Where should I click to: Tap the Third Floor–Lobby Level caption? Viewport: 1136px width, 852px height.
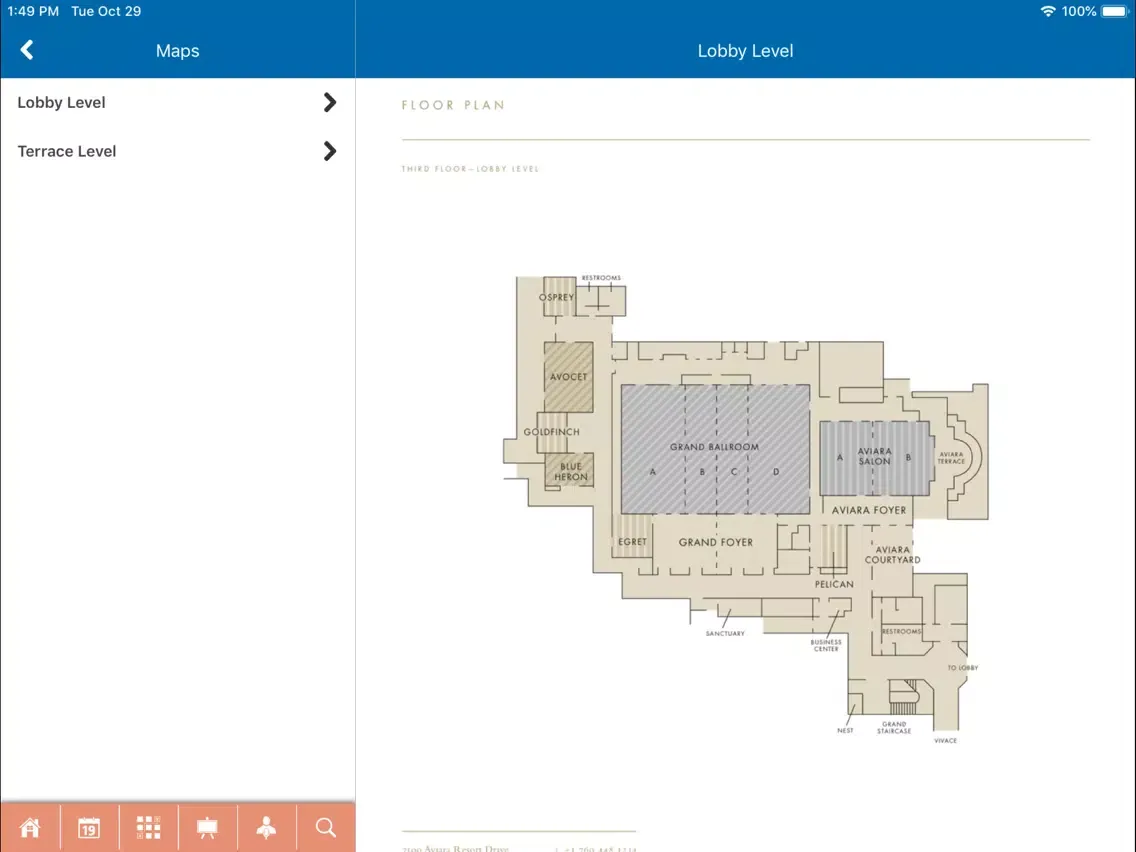tap(470, 169)
